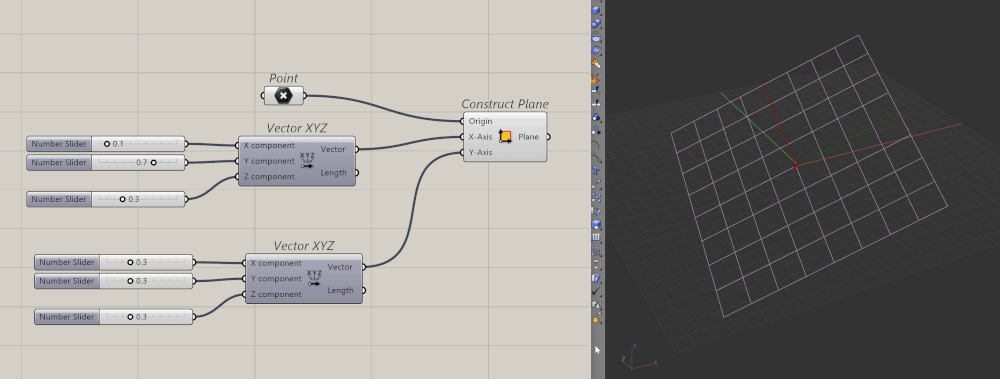Click the XYZ icon on upper Vector XYZ
This screenshot has width=1000, height=379.
coord(307,160)
